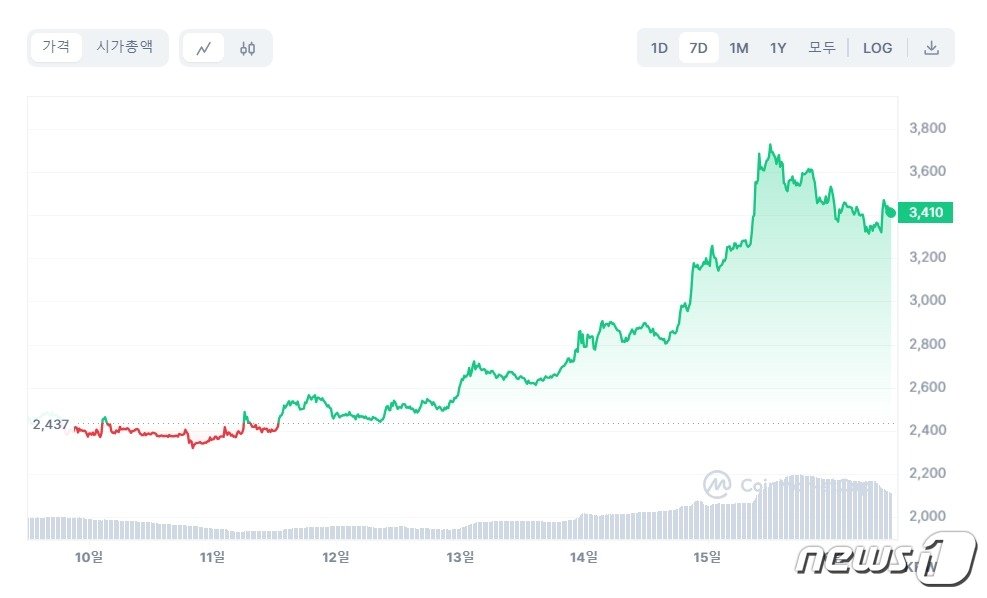The width and height of the screenshot is (987, 598).
Task: Click the 3,410 current price label
Action: click(x=926, y=212)
